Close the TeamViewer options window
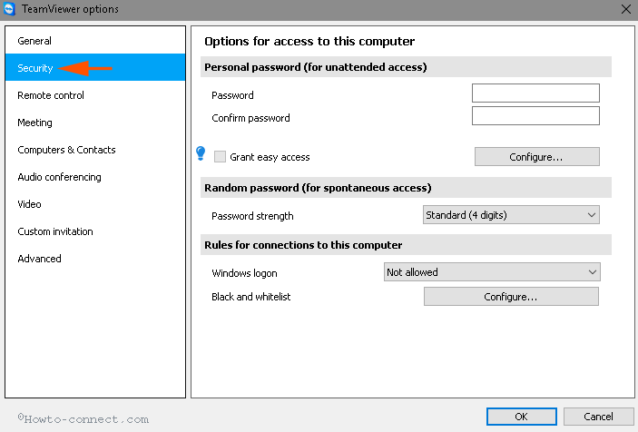 click(x=626, y=9)
